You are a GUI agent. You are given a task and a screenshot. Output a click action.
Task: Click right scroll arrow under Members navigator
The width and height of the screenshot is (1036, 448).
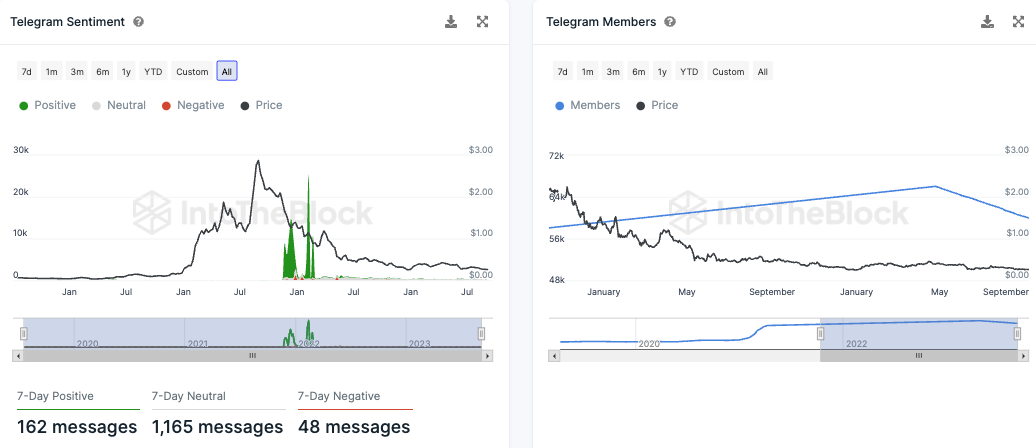click(x=1023, y=355)
